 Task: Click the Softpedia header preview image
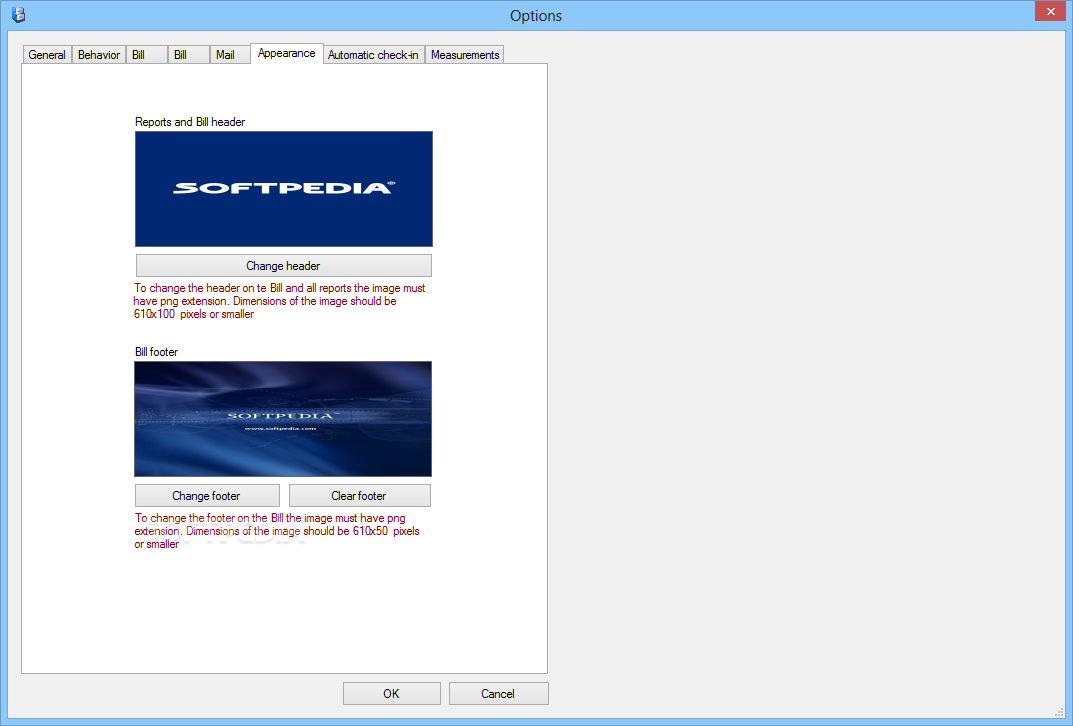[284, 189]
